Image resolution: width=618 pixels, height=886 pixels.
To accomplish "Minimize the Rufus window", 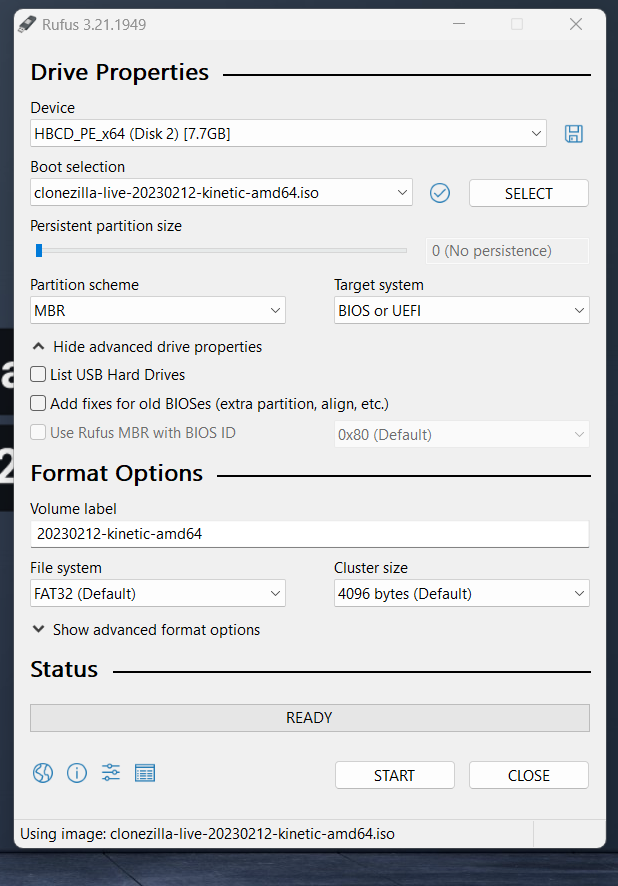I will pos(459,24).
